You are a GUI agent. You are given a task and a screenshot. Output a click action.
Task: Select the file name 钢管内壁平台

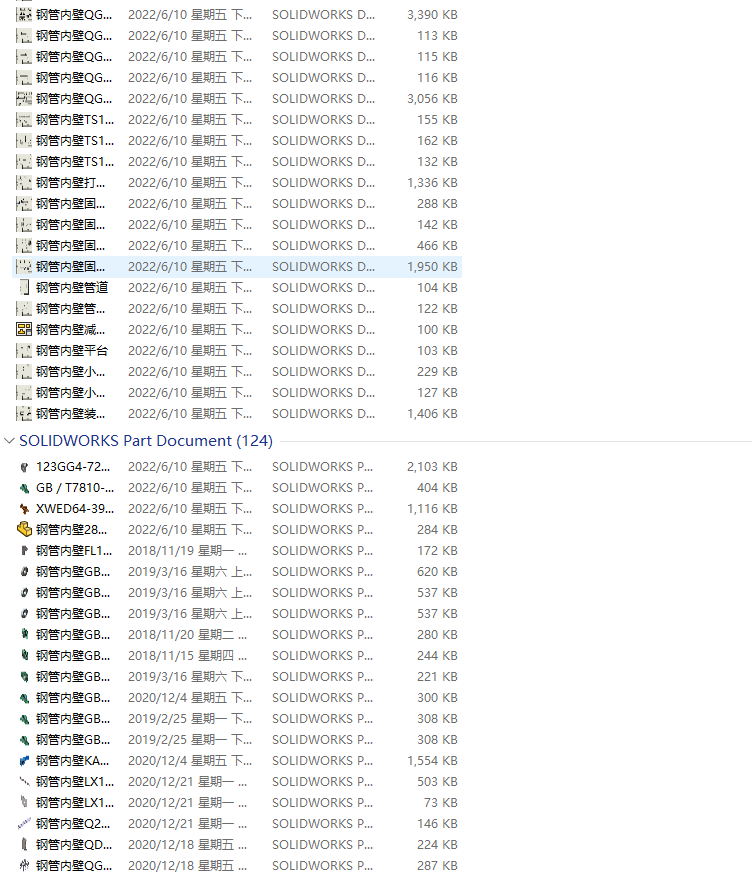(72, 351)
